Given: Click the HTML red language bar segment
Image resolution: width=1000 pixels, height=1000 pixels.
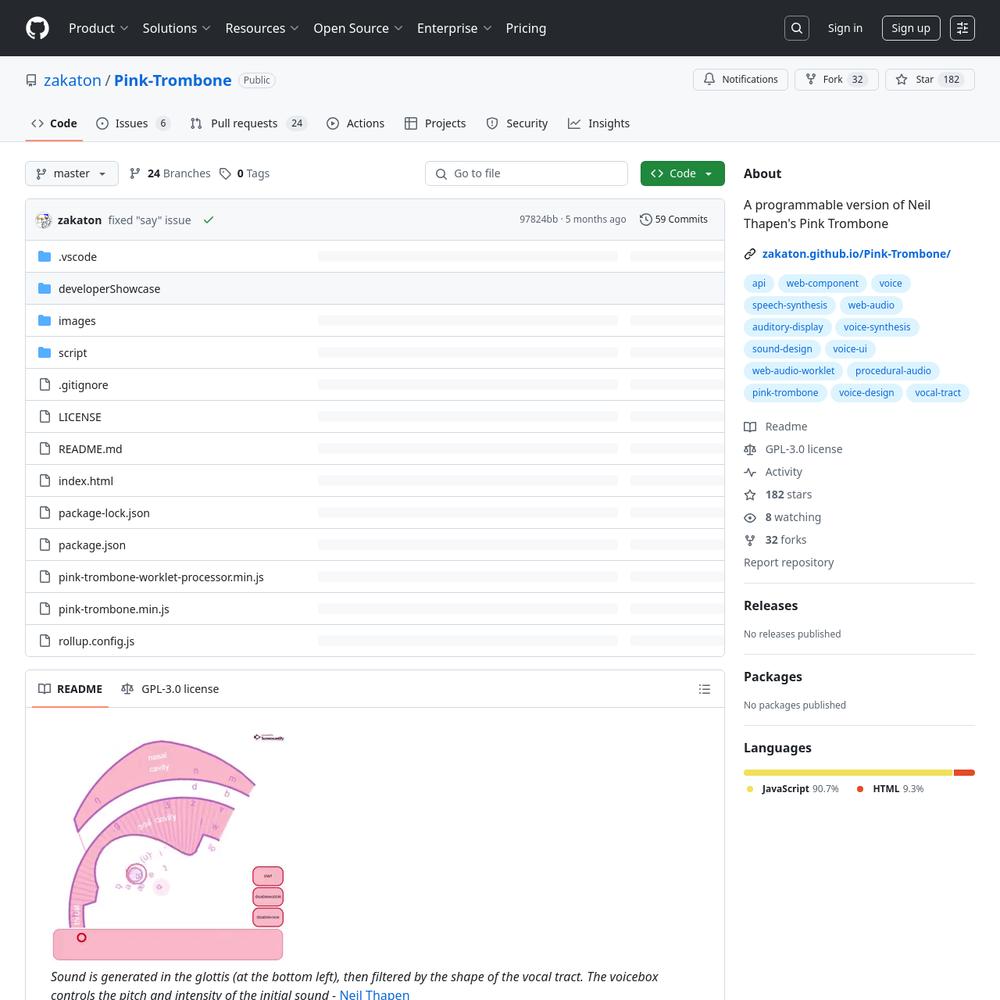Looking at the screenshot, I should pyautogui.click(x=964, y=773).
